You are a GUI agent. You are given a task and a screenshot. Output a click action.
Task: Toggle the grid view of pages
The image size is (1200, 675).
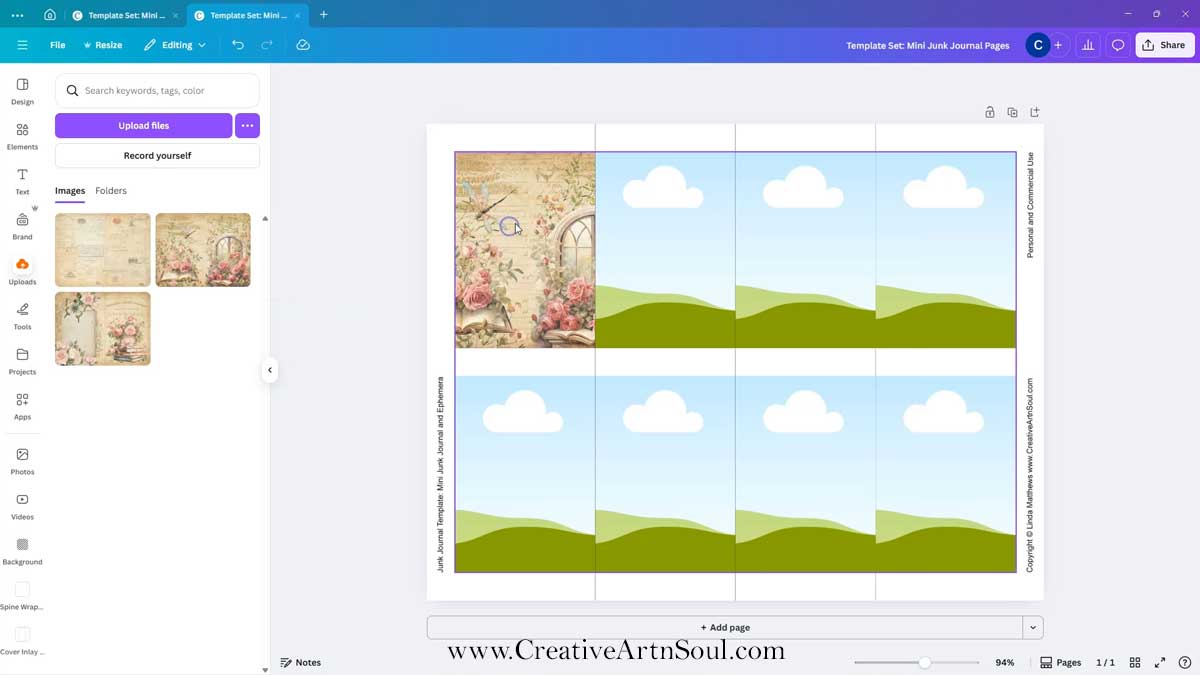point(1135,662)
